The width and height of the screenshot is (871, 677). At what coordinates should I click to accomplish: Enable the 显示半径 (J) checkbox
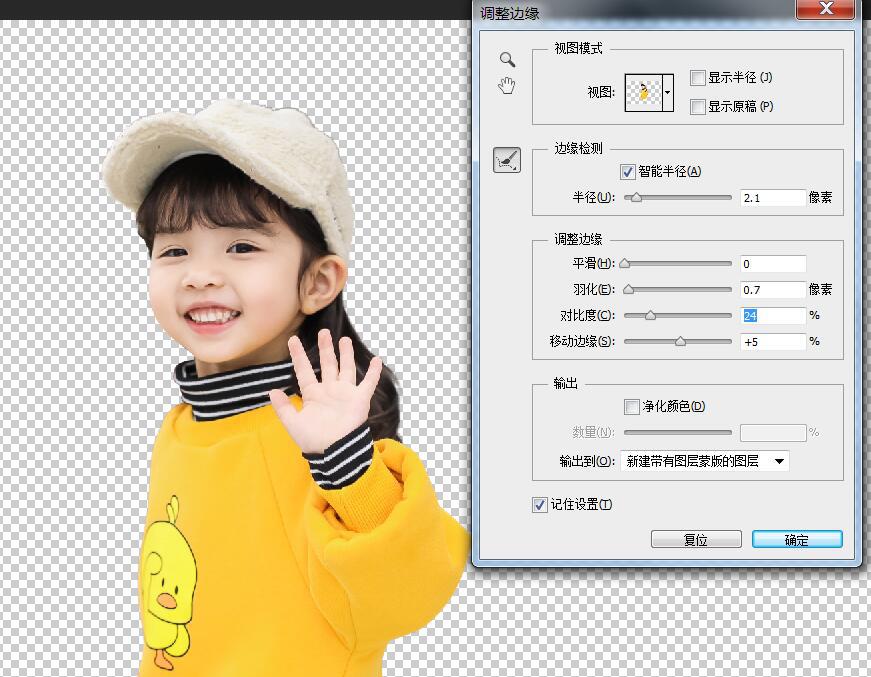[698, 78]
